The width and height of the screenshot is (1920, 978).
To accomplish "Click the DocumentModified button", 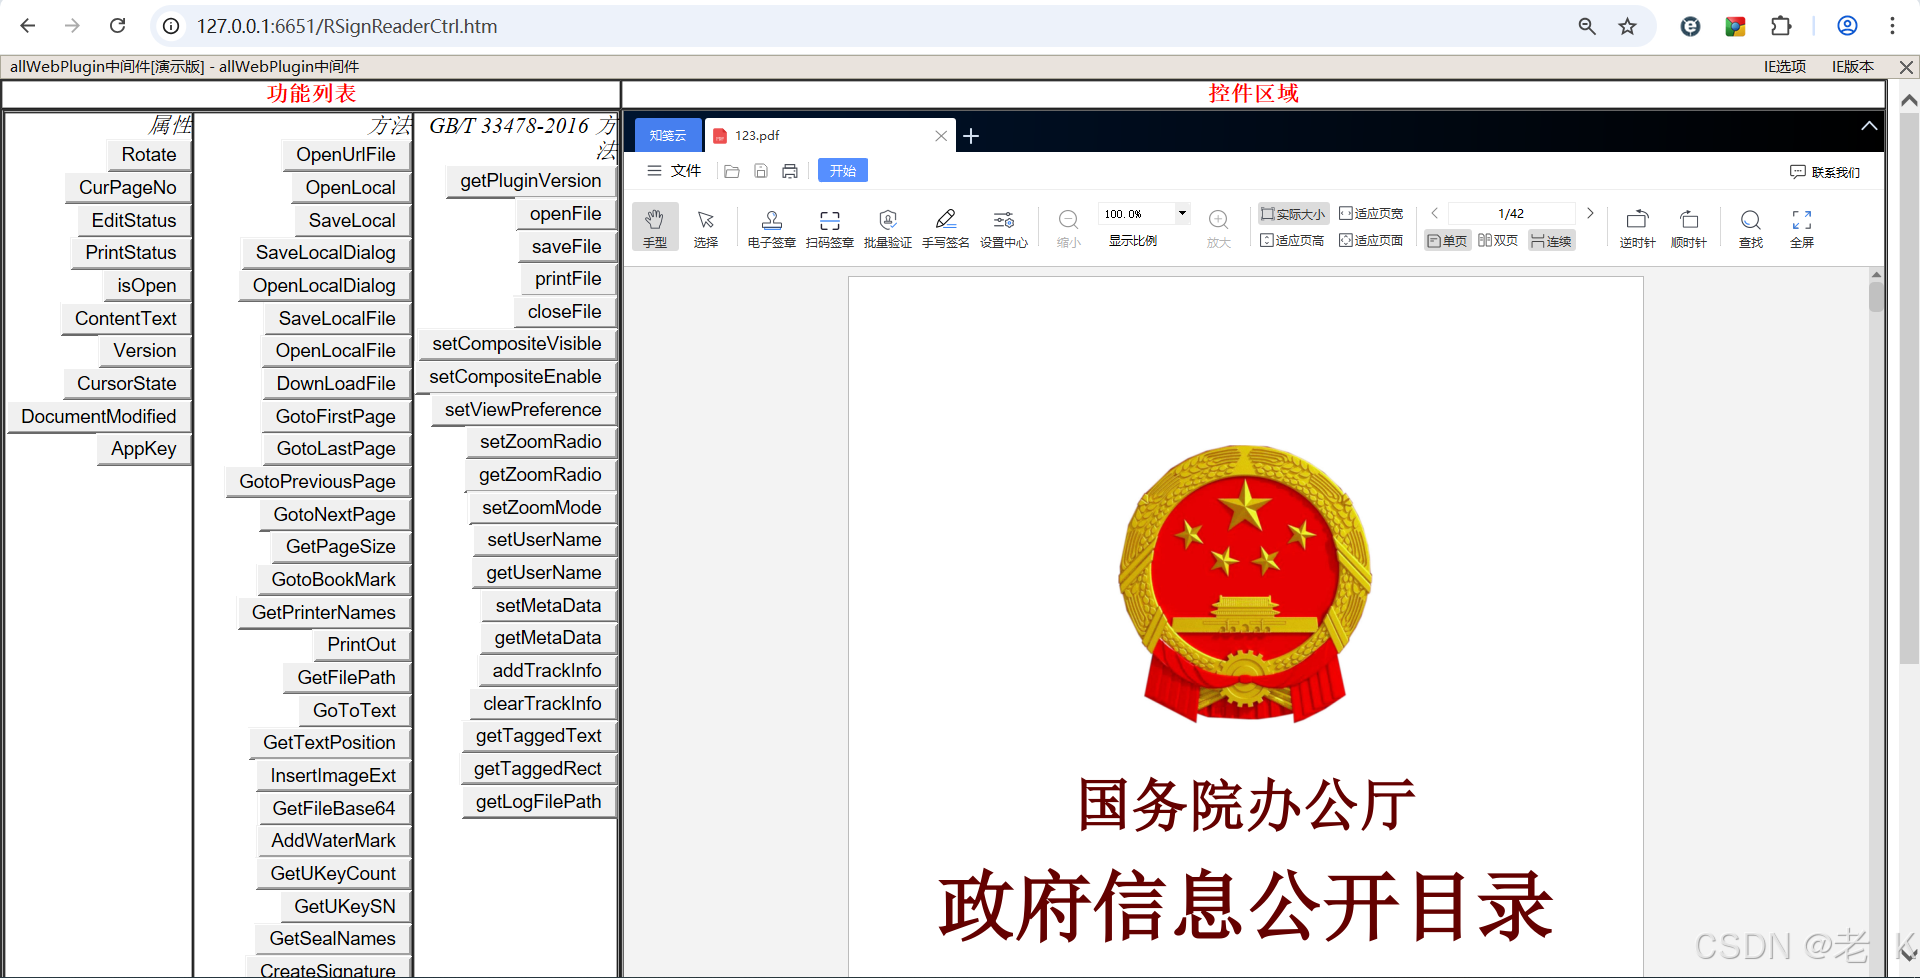I will pyautogui.click(x=99, y=417).
